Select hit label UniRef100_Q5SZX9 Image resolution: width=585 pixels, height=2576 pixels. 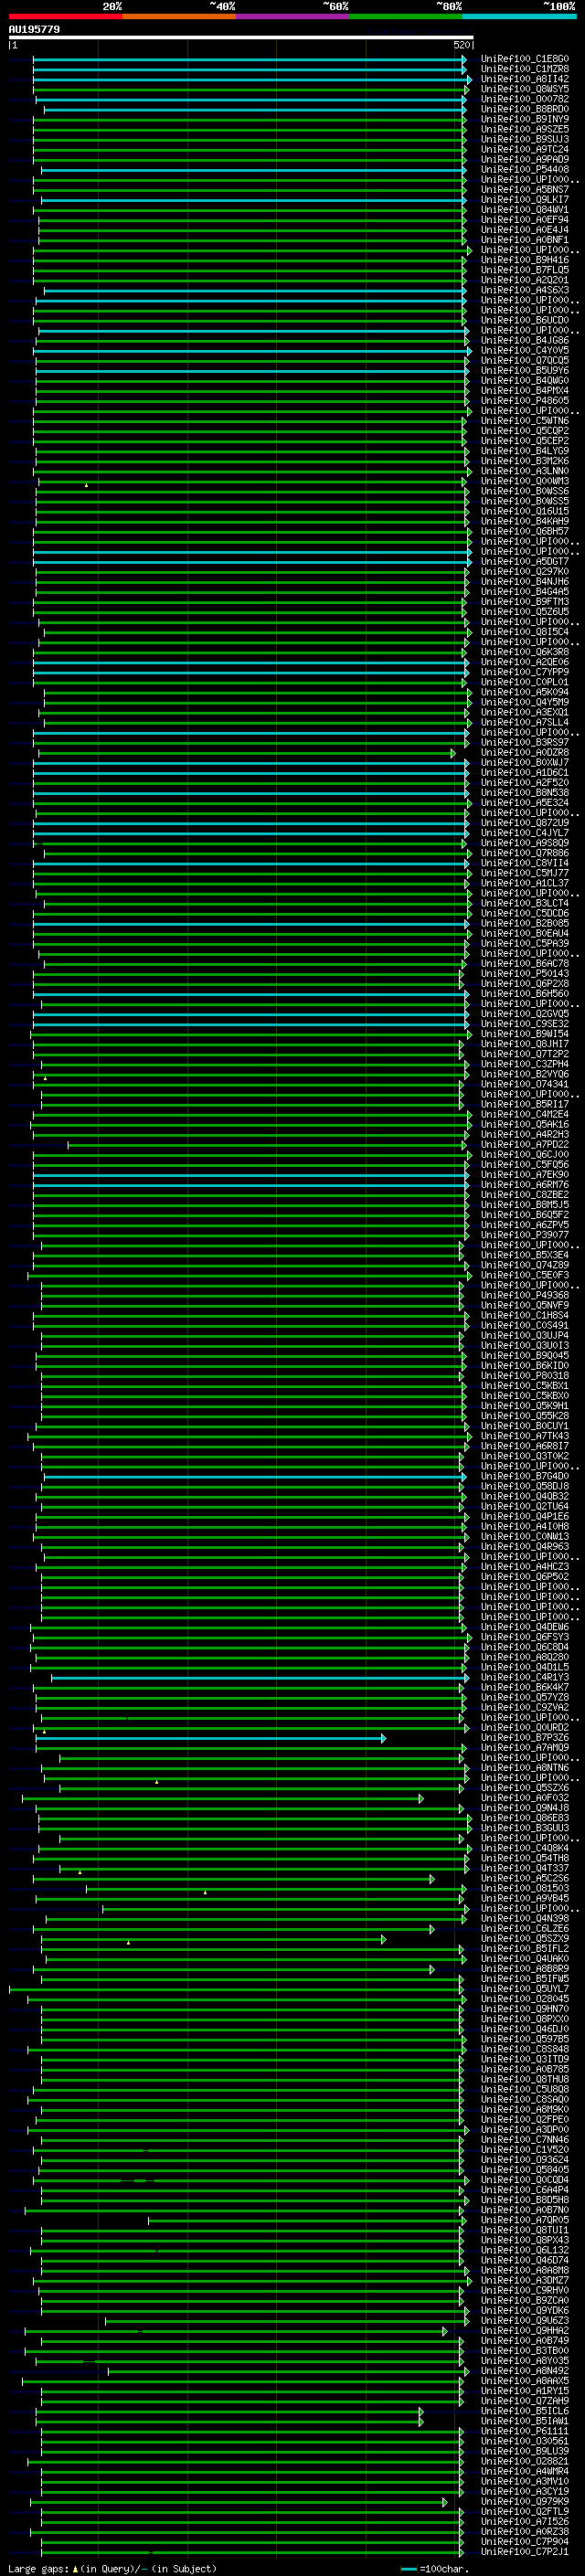pyautogui.click(x=524, y=1939)
